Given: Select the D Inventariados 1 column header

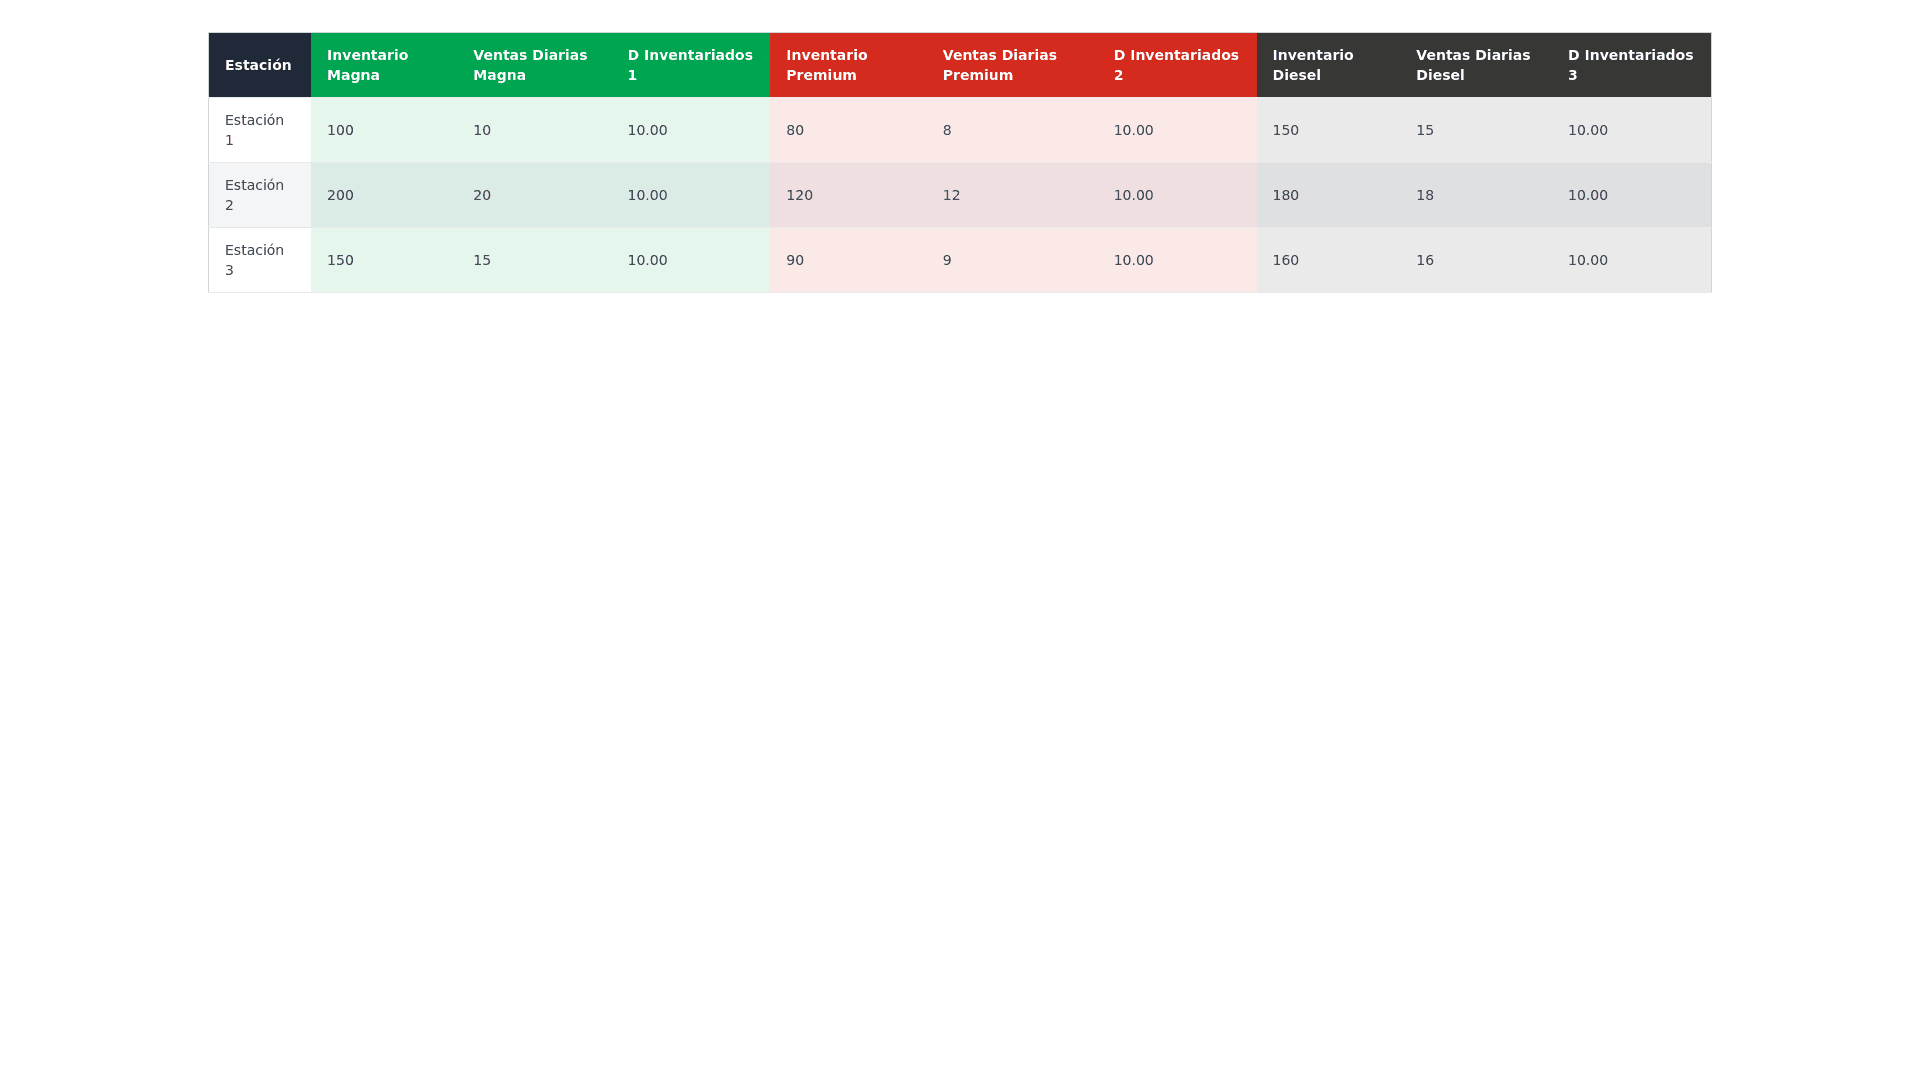Looking at the screenshot, I should coord(688,64).
